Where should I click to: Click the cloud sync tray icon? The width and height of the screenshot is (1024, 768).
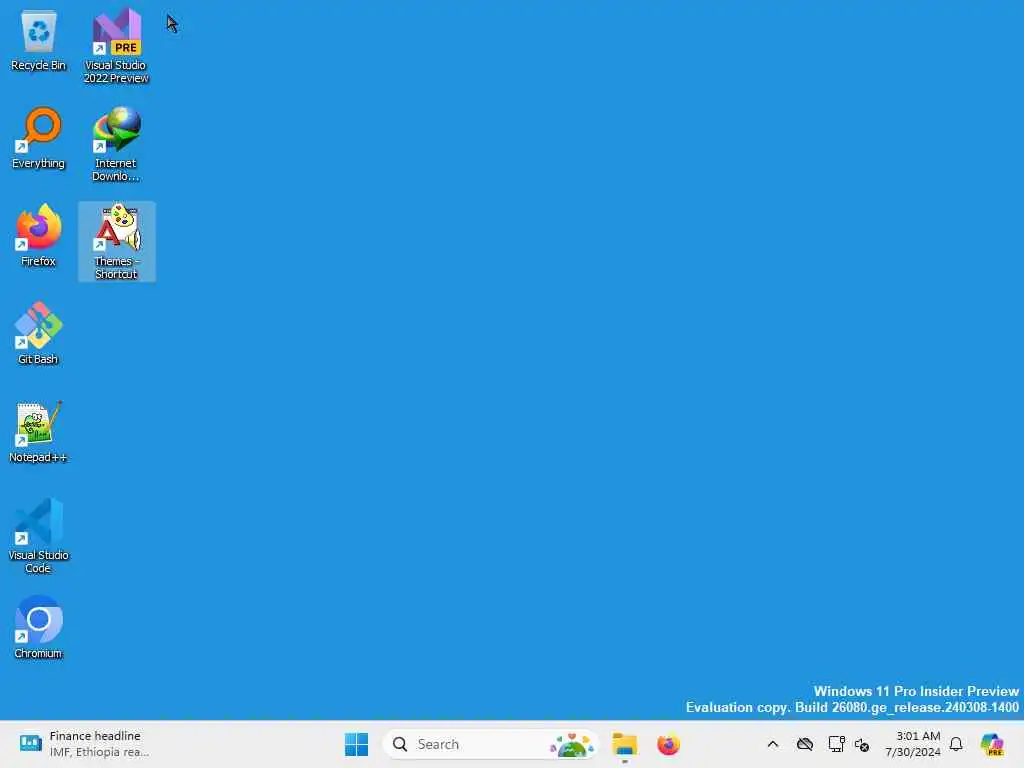(x=805, y=744)
